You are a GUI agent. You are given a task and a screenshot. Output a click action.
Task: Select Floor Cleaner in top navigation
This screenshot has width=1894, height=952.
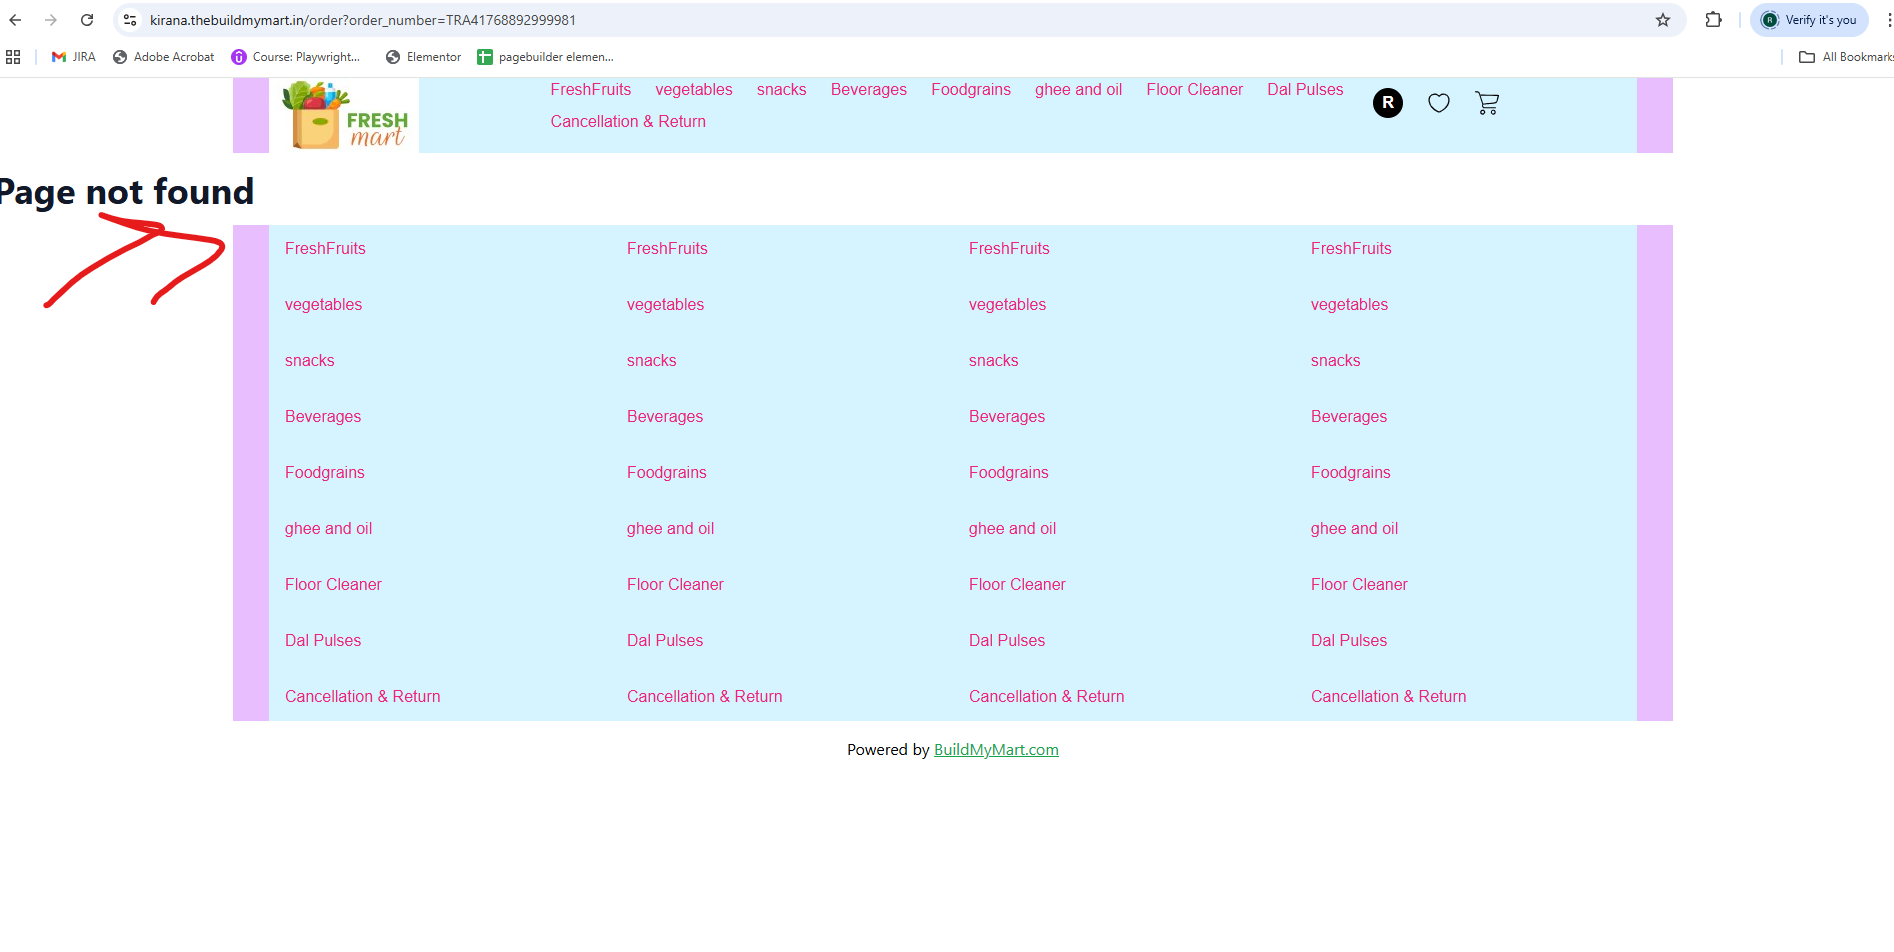[x=1194, y=90]
